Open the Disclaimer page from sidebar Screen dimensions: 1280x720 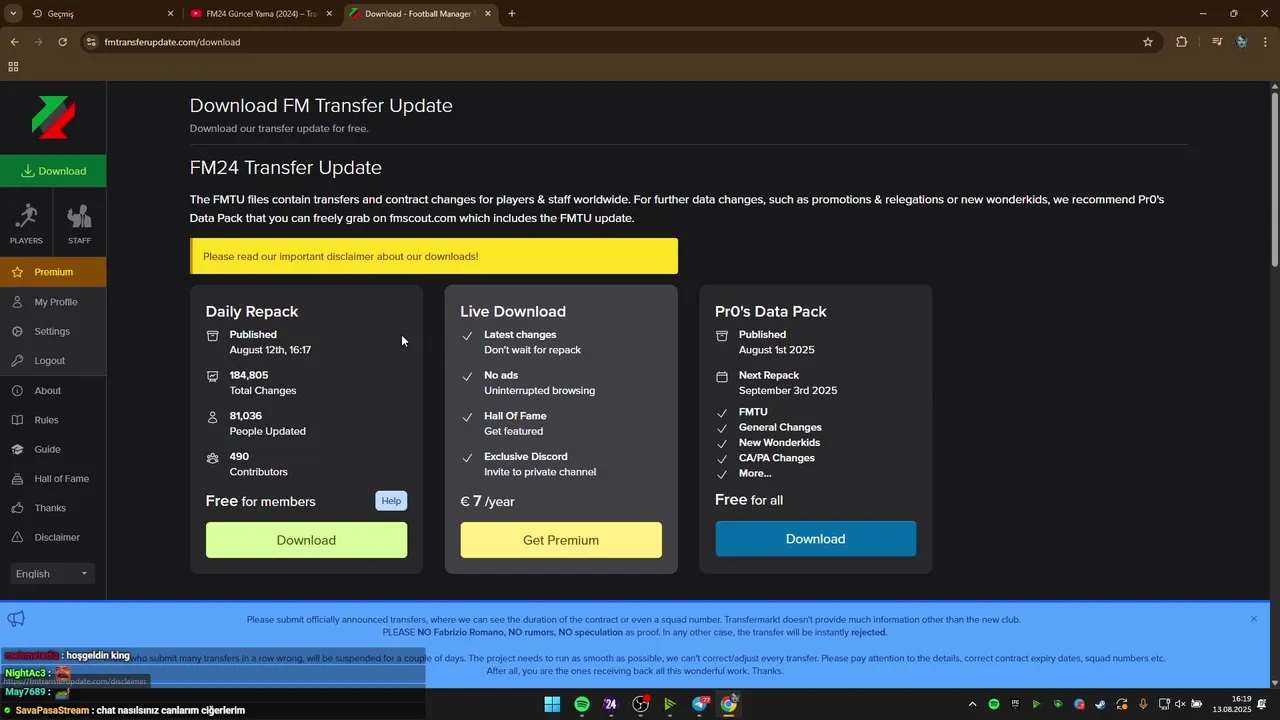click(x=53, y=537)
